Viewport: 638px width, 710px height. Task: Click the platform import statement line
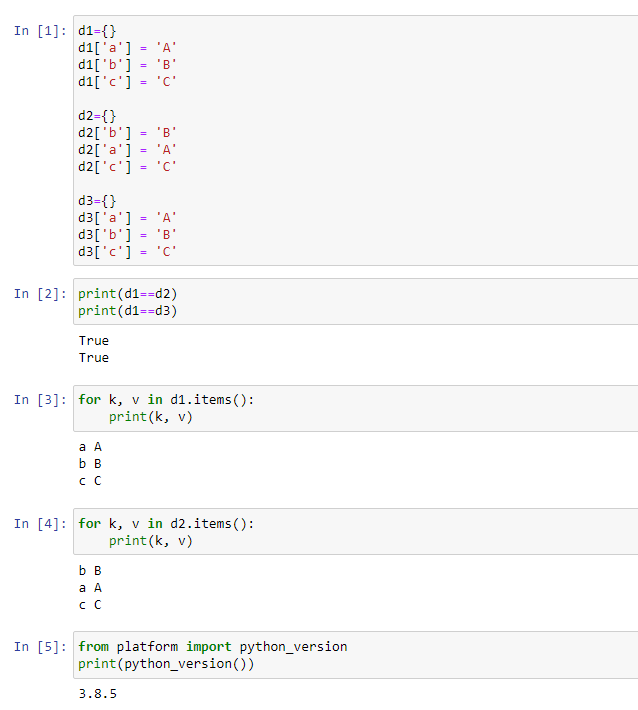[212, 647]
